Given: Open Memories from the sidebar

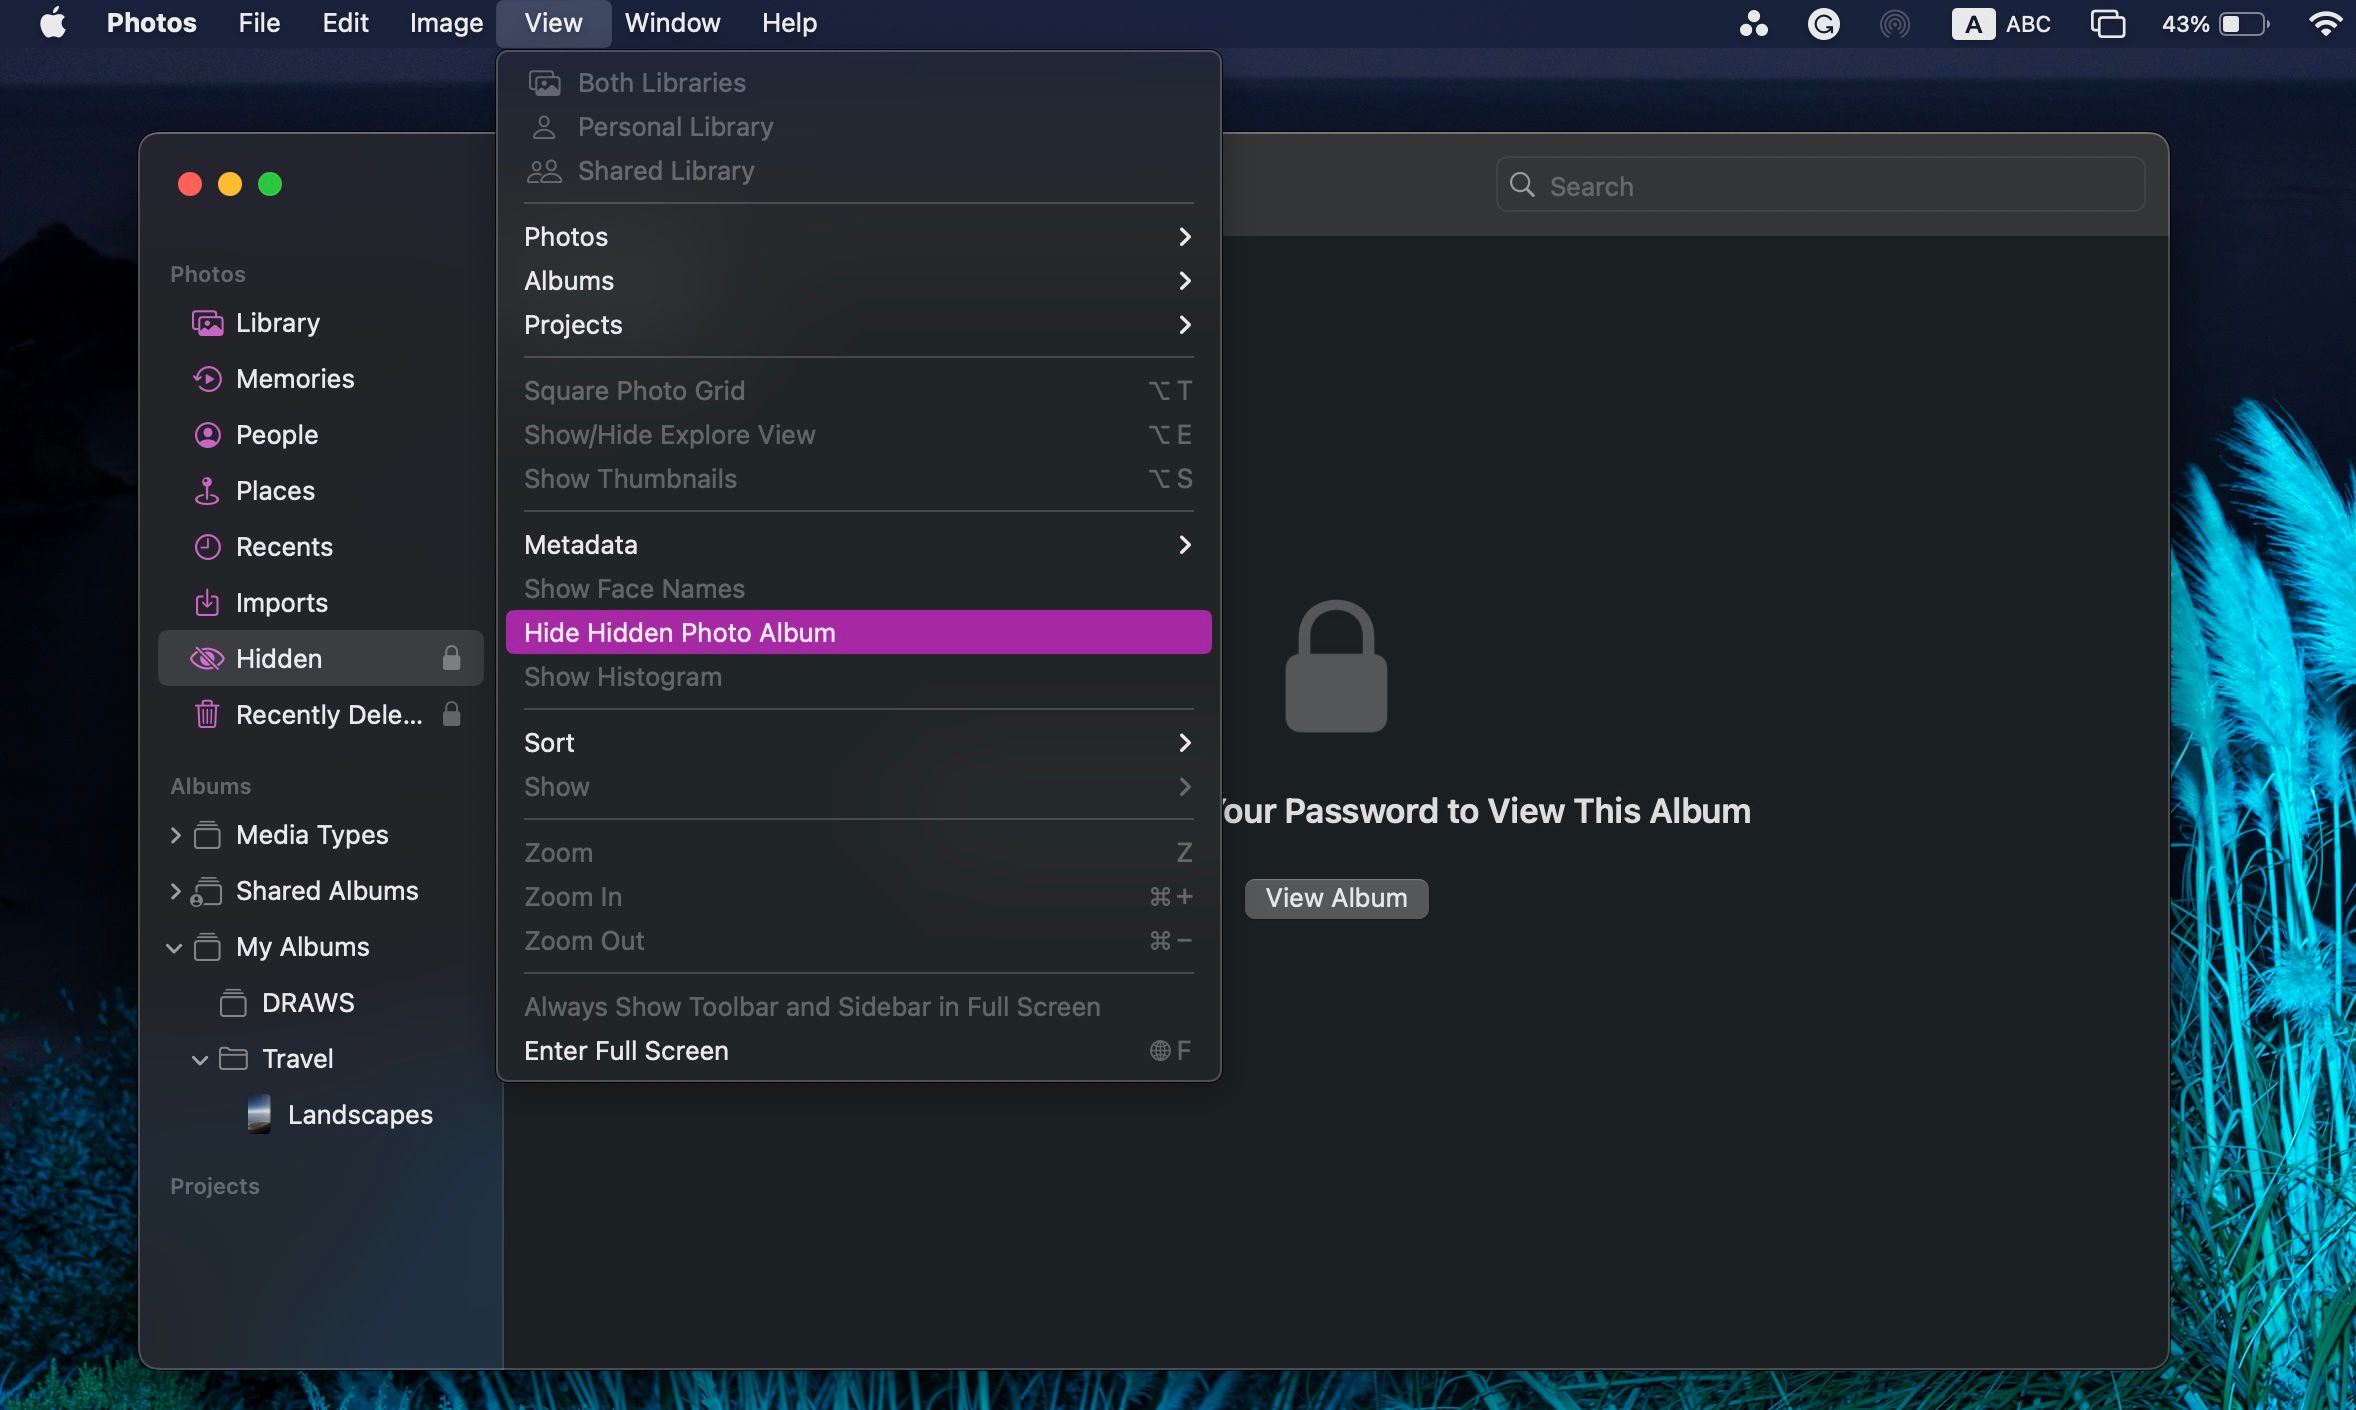Looking at the screenshot, I should tap(294, 379).
